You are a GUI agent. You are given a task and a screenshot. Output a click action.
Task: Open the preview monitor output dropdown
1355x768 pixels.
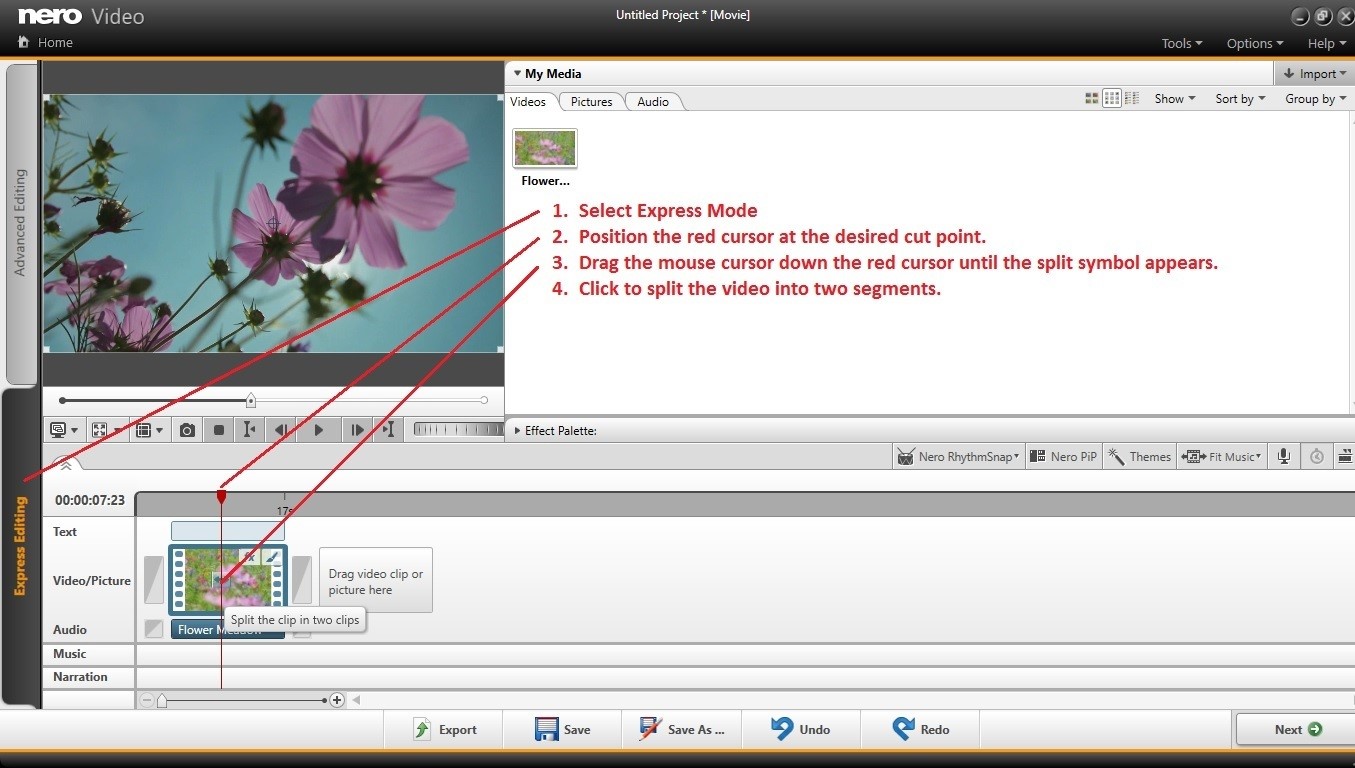(64, 430)
